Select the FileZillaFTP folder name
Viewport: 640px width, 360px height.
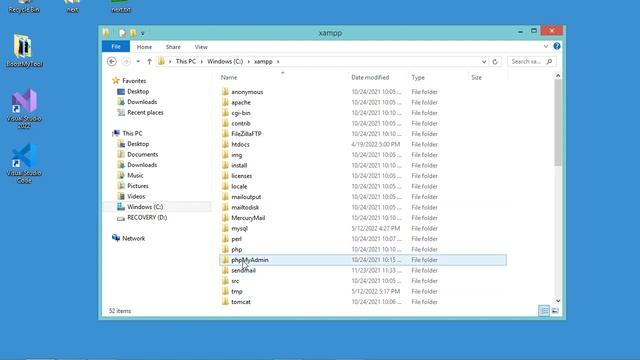246,134
